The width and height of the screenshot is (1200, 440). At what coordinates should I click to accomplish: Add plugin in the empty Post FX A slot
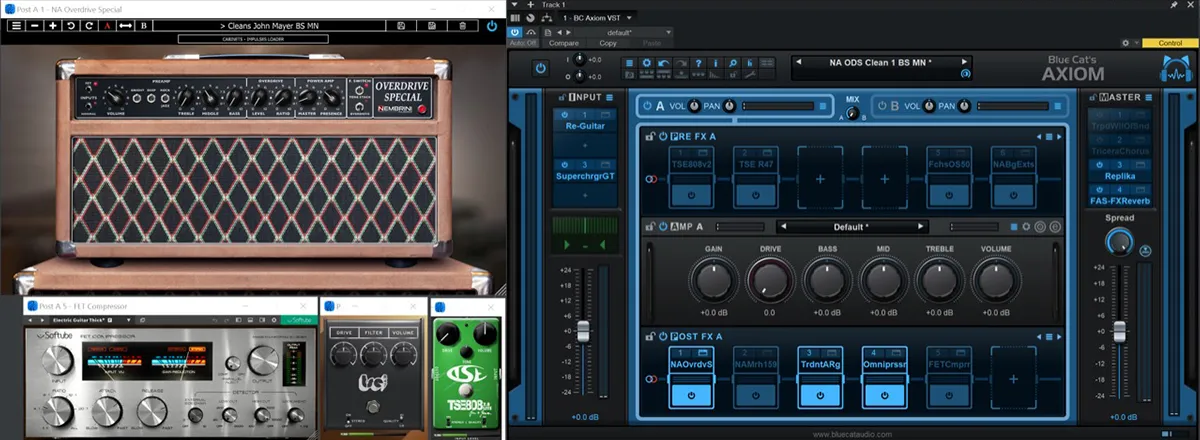pos(1014,378)
